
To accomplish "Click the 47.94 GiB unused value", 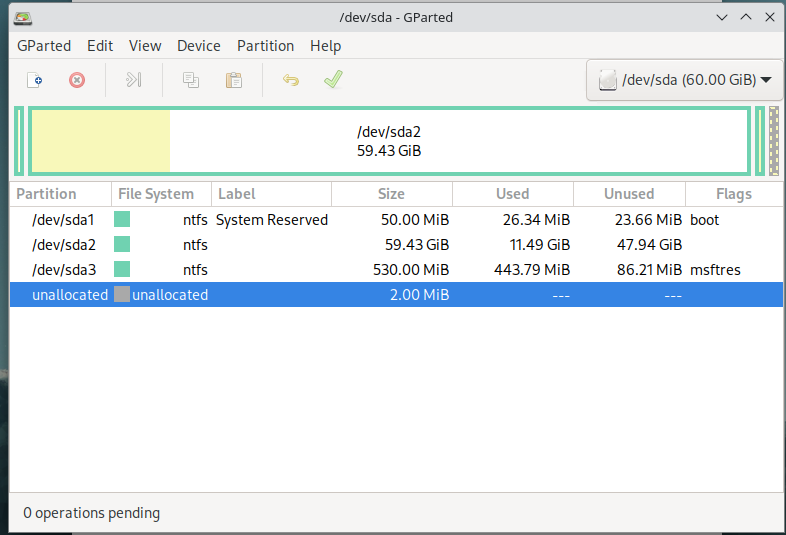I will 650,245.
